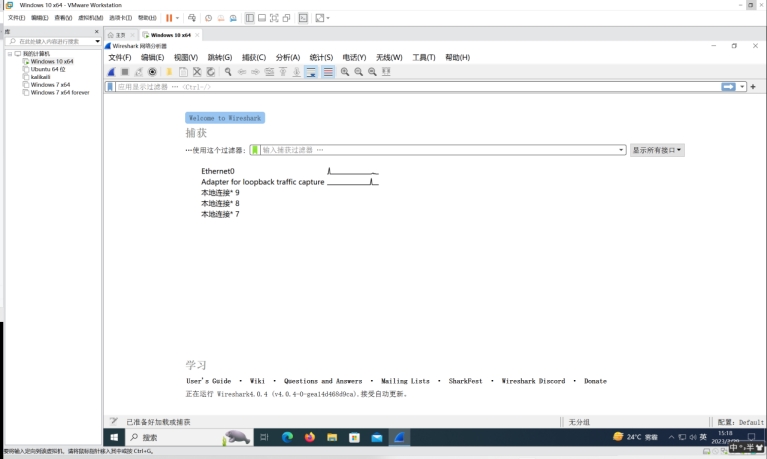Open Firefox from the Windows taskbar

pos(310,437)
